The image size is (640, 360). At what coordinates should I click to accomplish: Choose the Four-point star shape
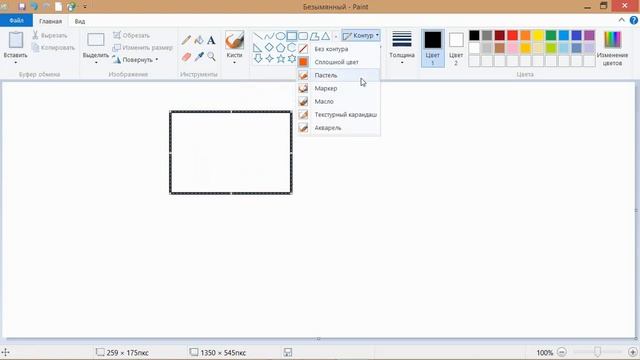[269, 59]
